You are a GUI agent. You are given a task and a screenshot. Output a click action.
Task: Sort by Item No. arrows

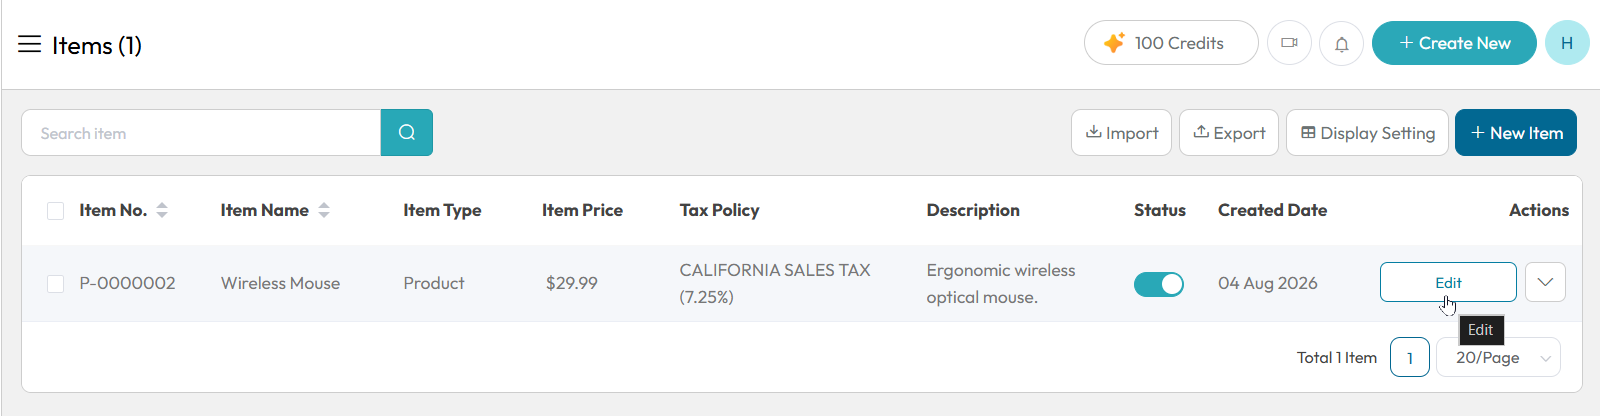click(x=162, y=210)
